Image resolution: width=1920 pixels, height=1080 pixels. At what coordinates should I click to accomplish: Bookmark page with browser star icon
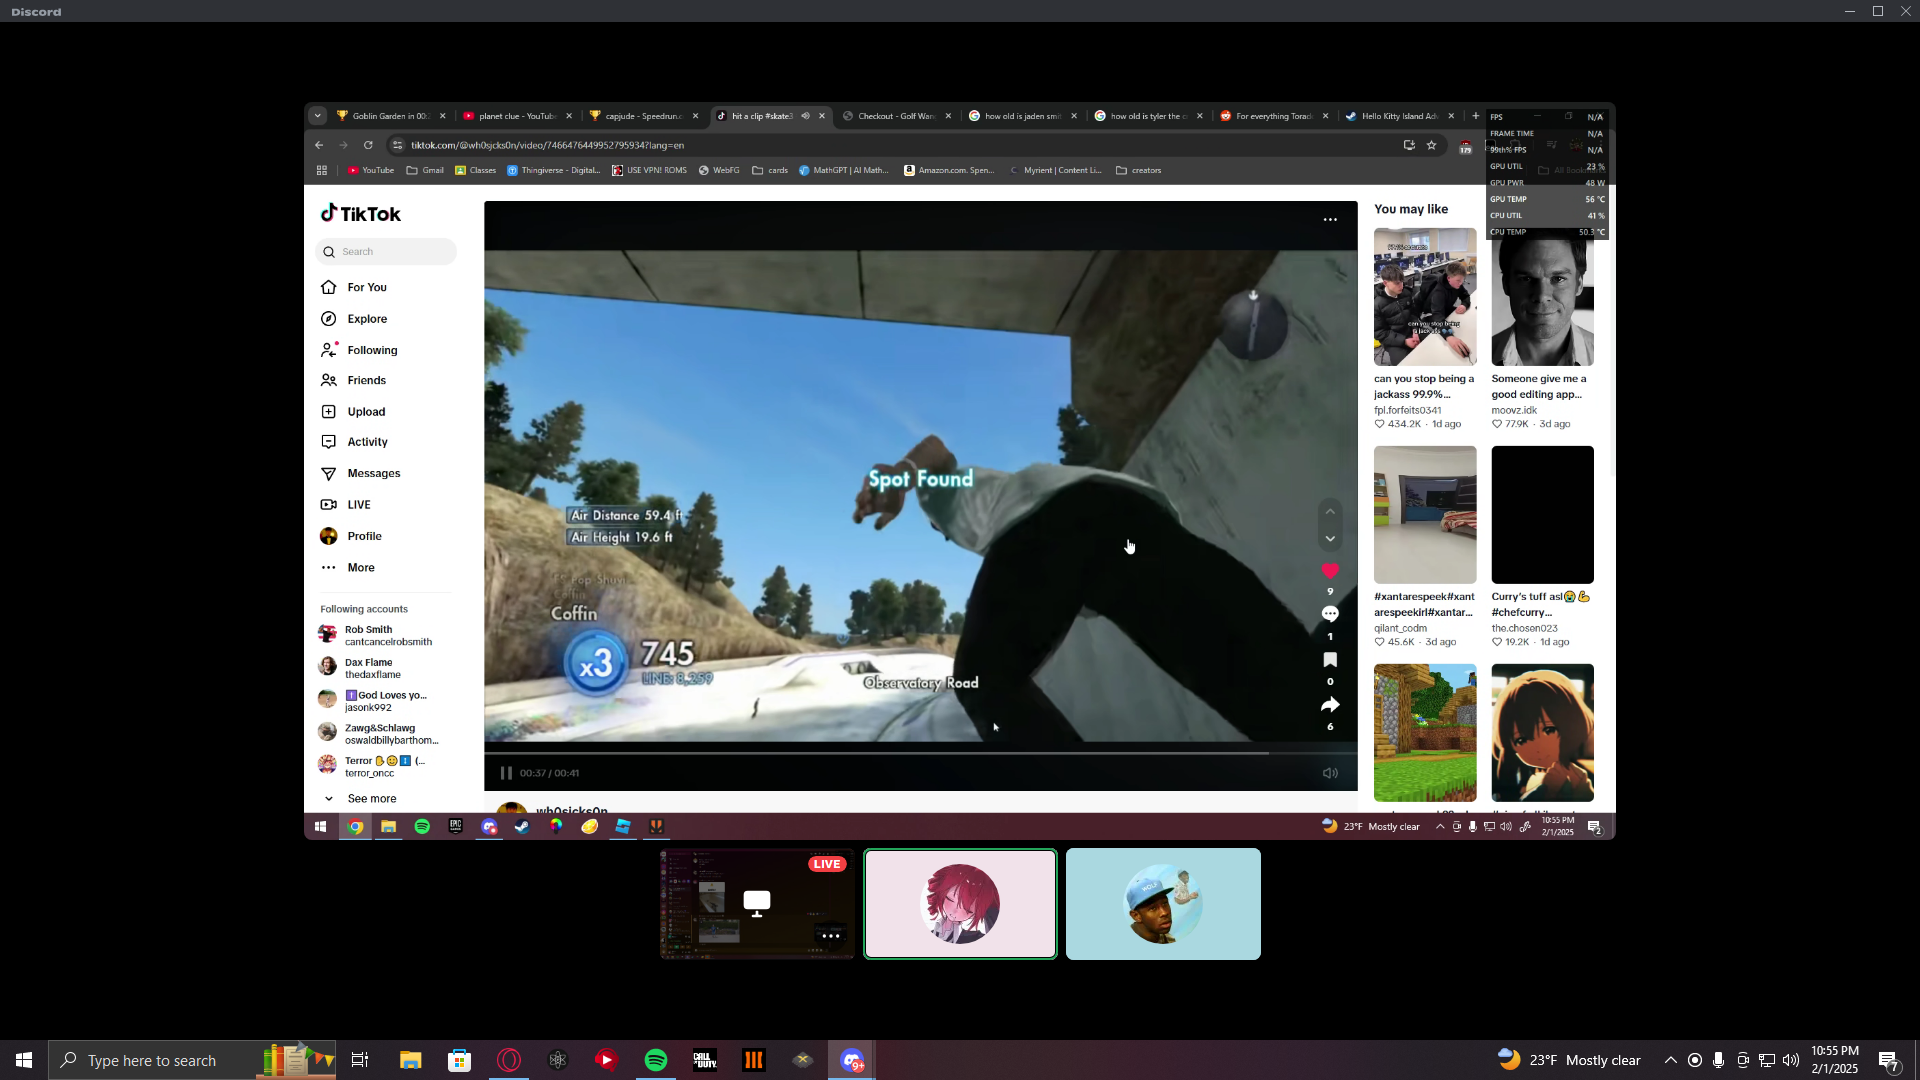click(1431, 145)
